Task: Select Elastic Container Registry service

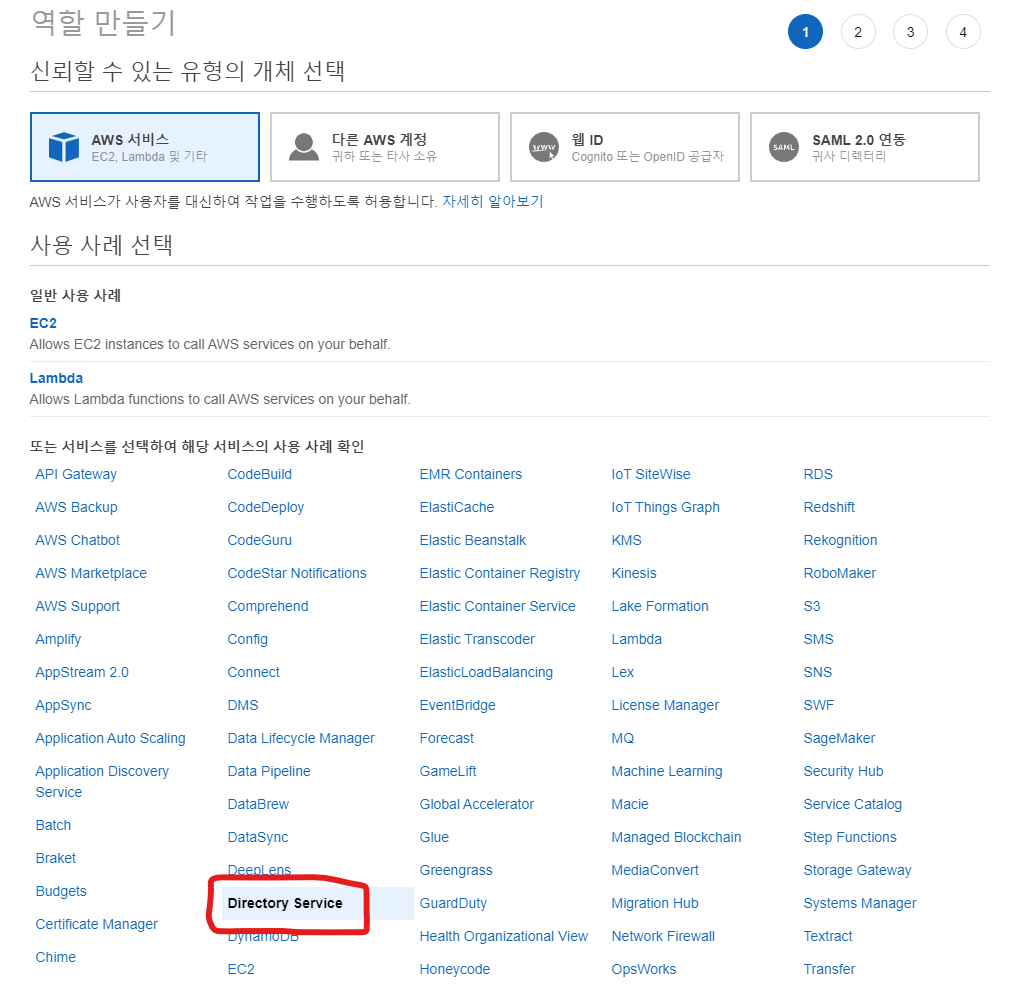Action: (500, 573)
